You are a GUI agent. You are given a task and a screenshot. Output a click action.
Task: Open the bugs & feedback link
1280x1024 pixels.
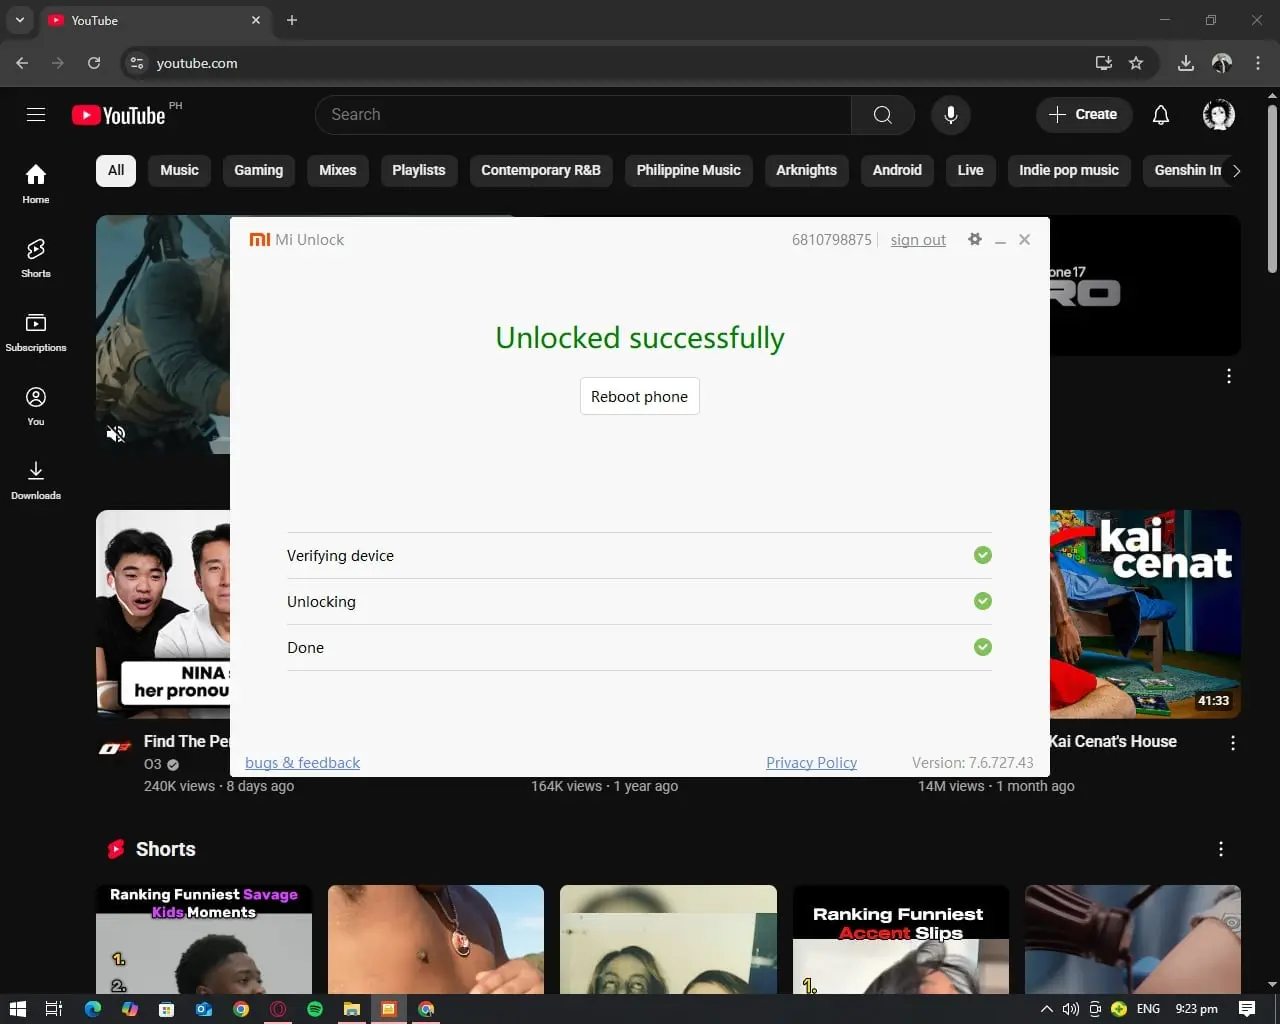[302, 762]
